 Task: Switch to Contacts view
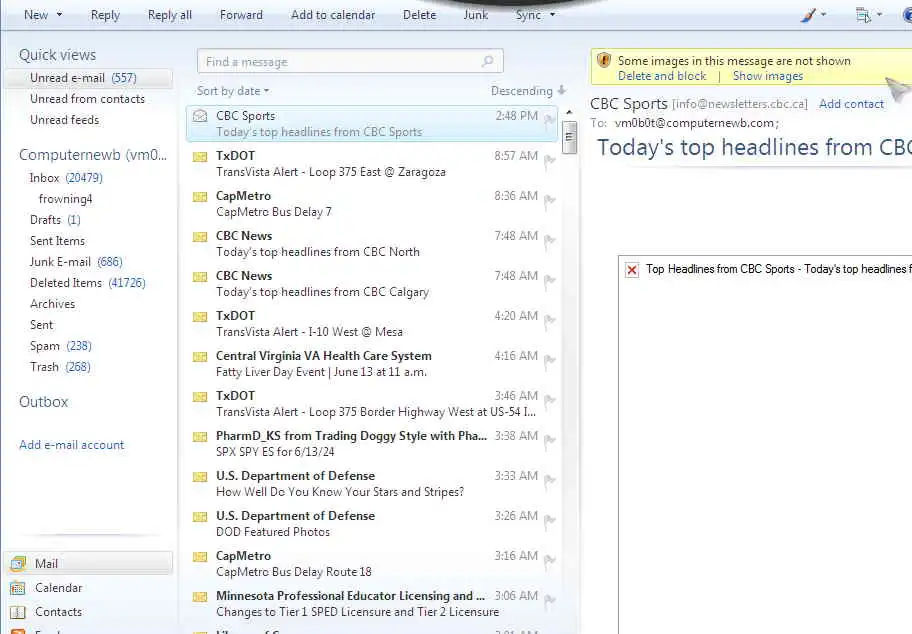[x=58, y=612]
